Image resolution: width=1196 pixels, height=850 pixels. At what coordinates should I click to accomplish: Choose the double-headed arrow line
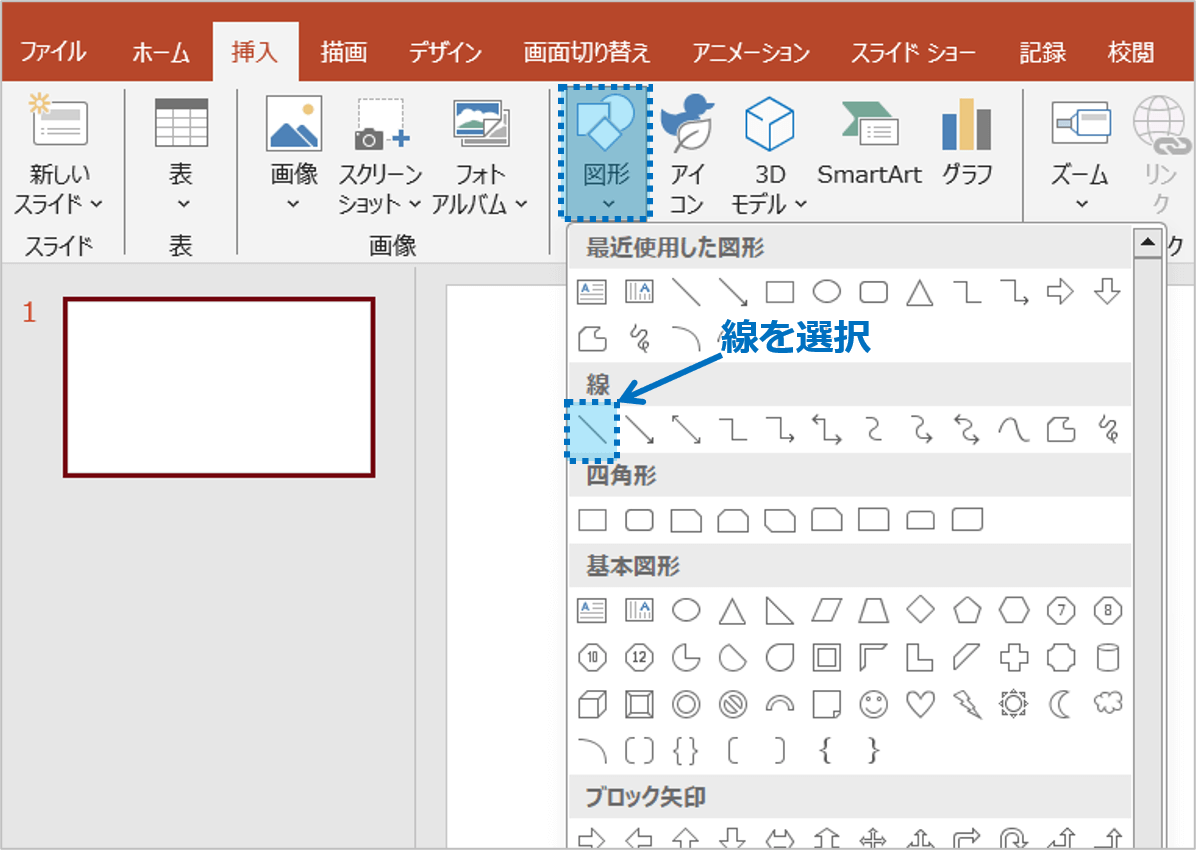point(686,430)
